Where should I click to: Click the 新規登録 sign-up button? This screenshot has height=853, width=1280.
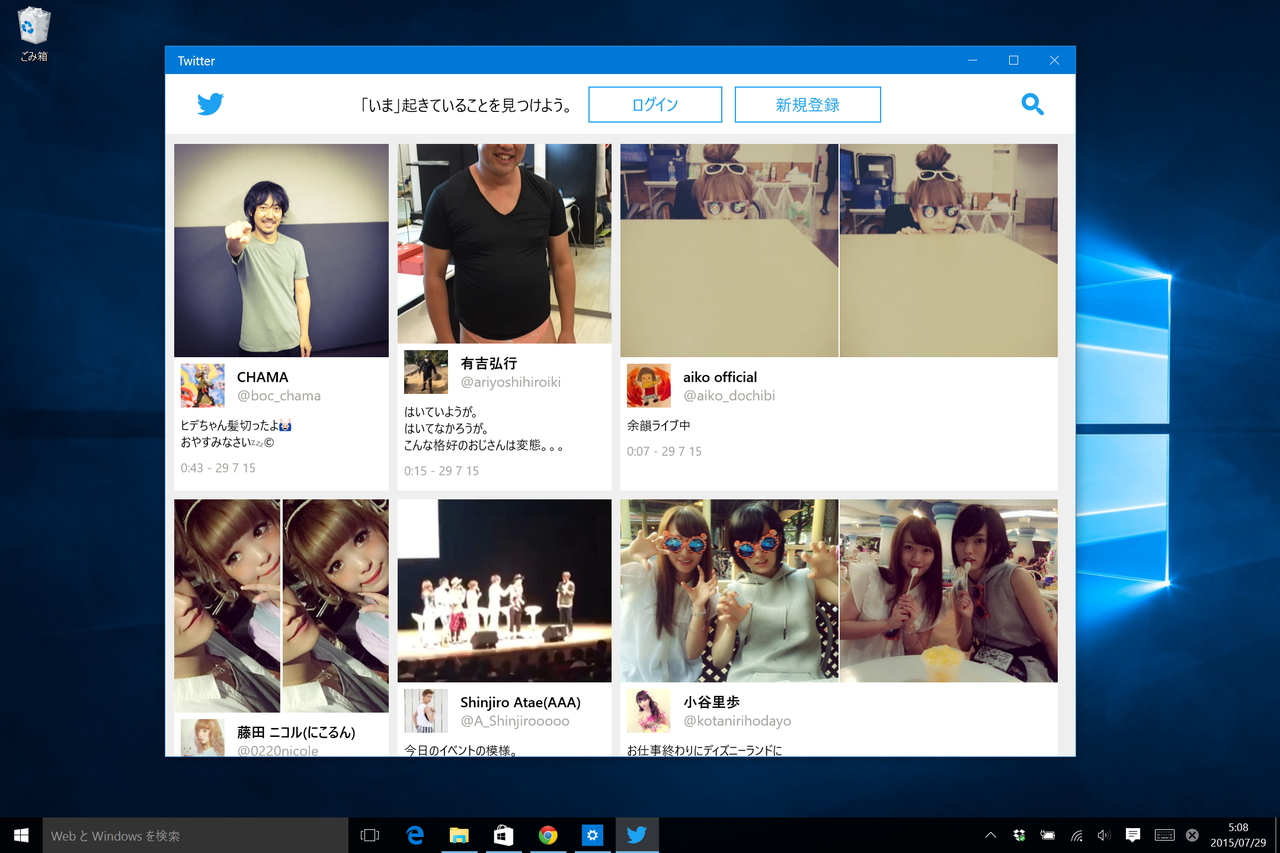tap(807, 104)
